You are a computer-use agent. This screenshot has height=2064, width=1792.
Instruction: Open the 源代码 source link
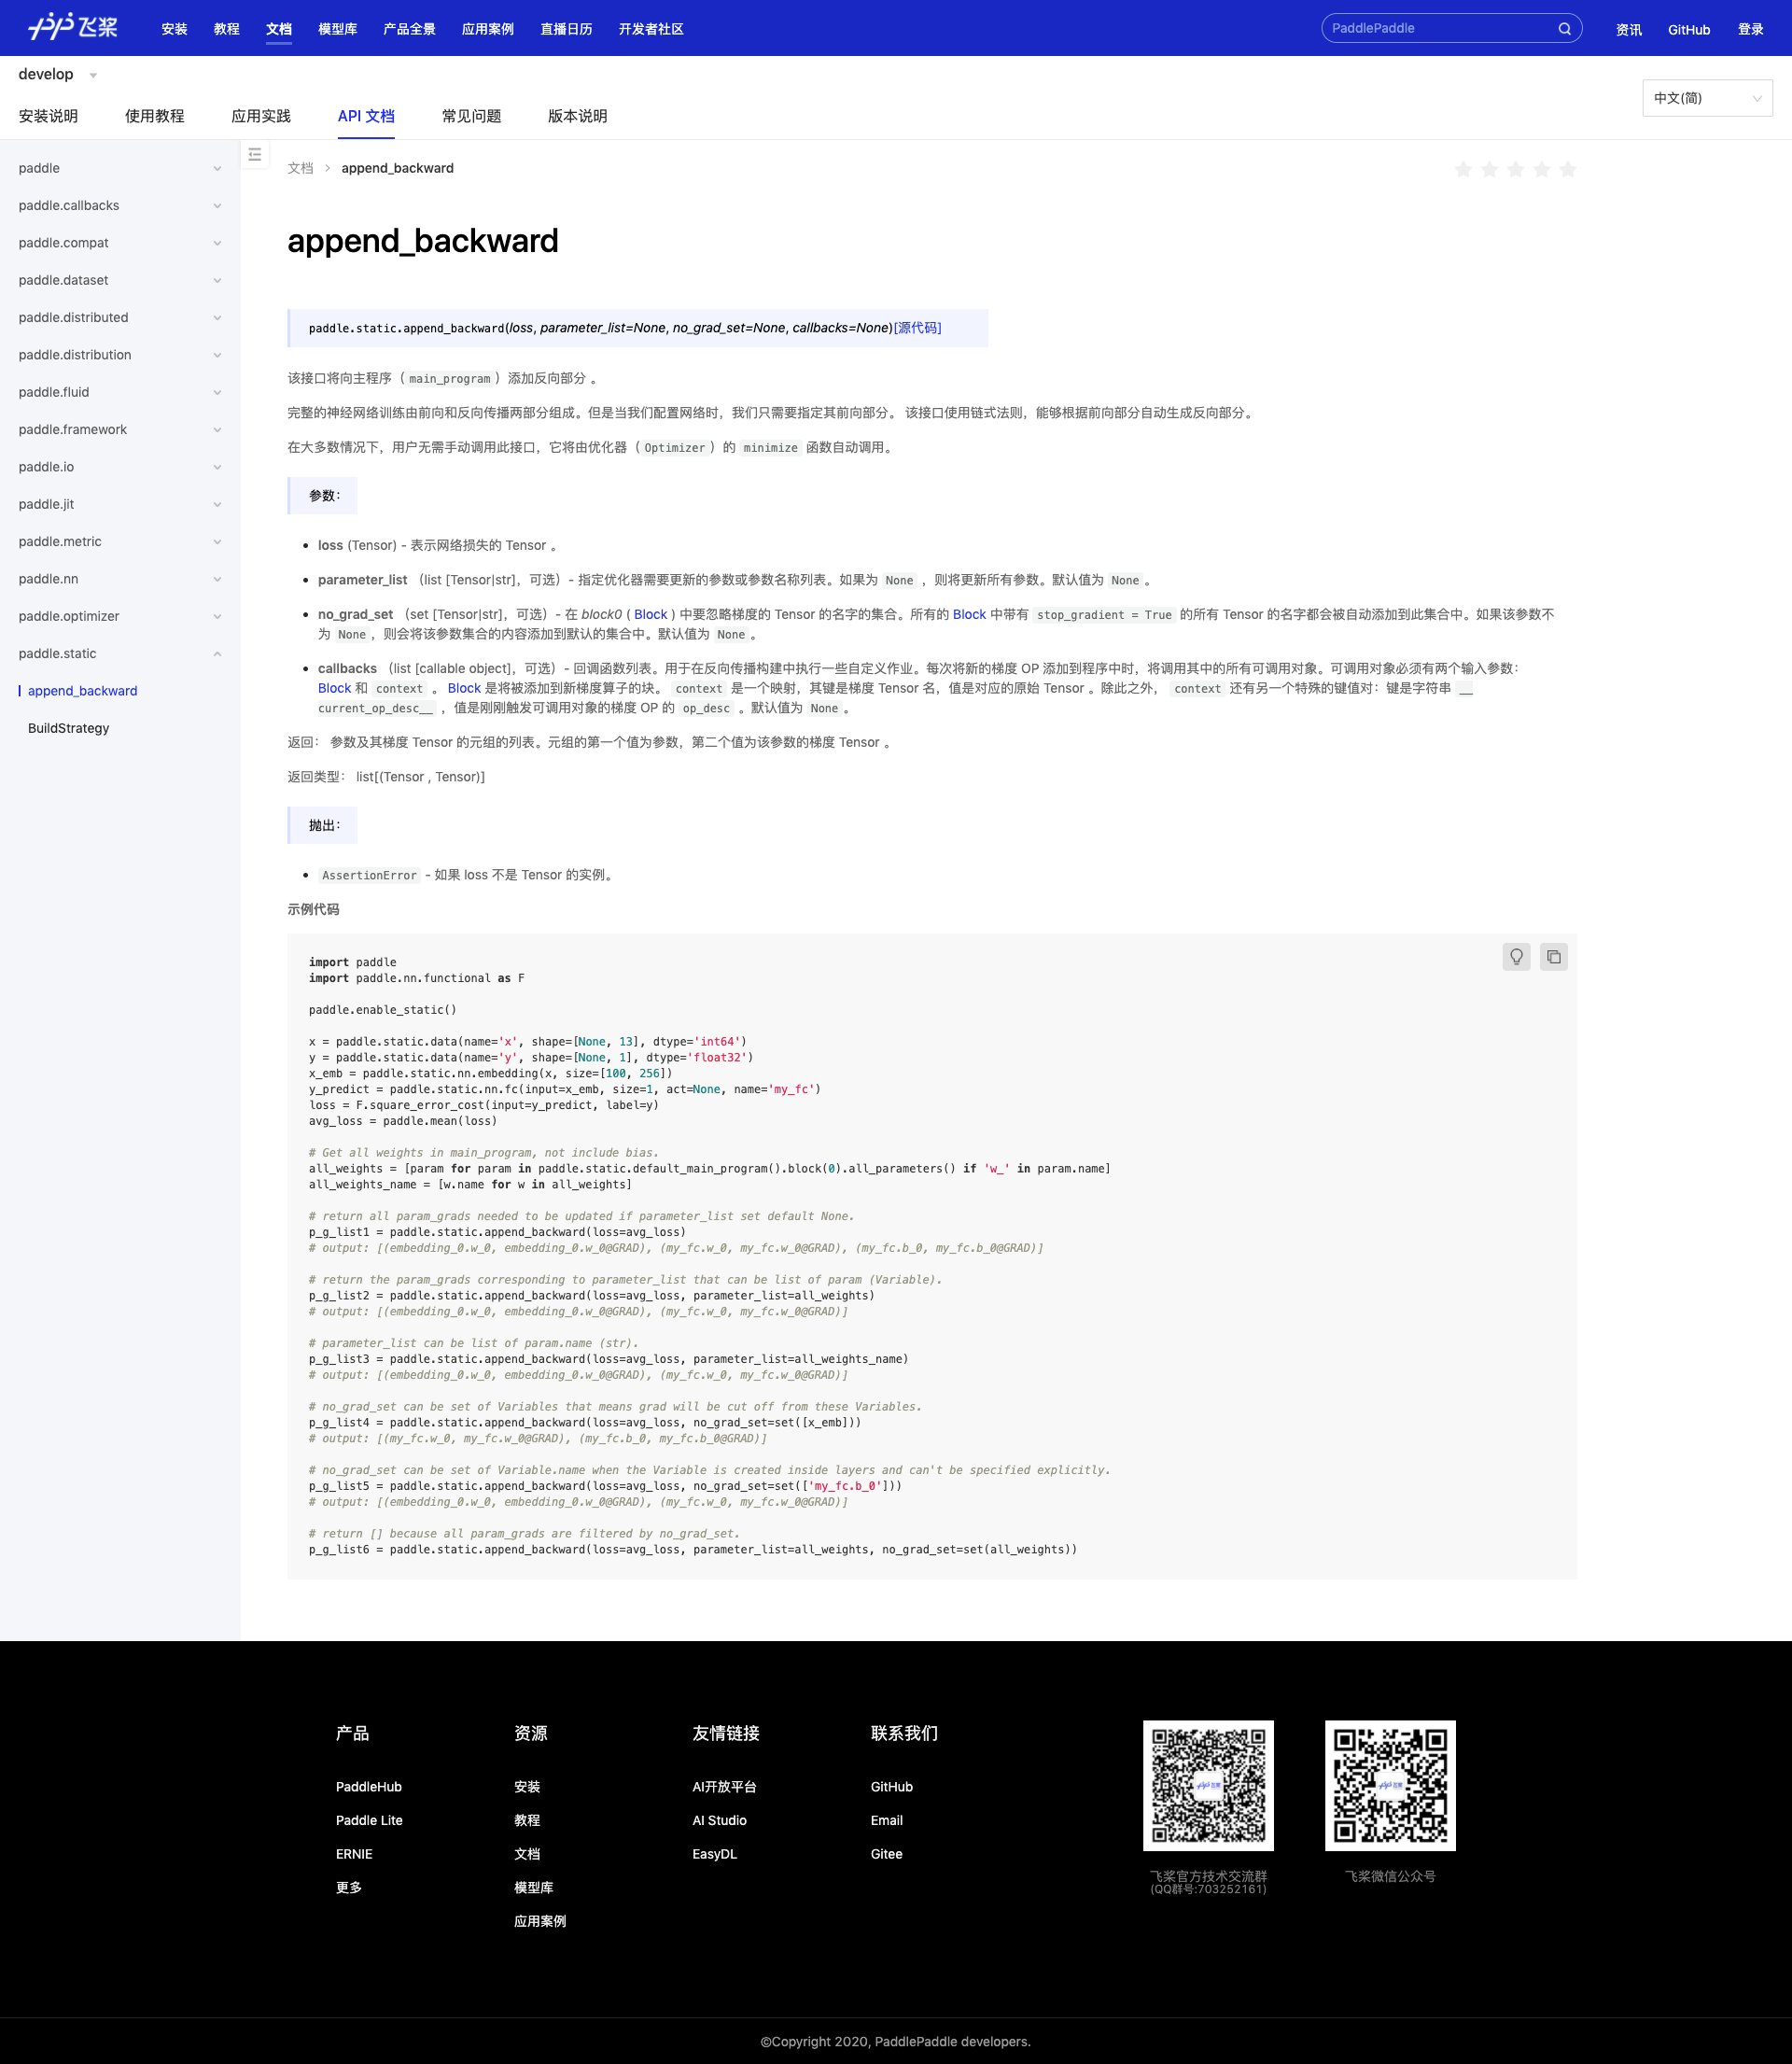917,328
